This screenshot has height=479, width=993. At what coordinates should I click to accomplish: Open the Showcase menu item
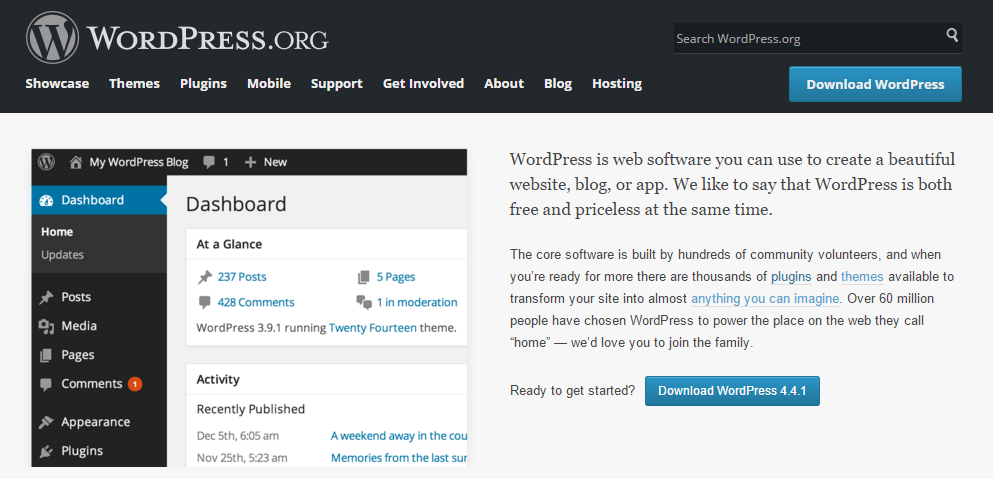(x=57, y=84)
